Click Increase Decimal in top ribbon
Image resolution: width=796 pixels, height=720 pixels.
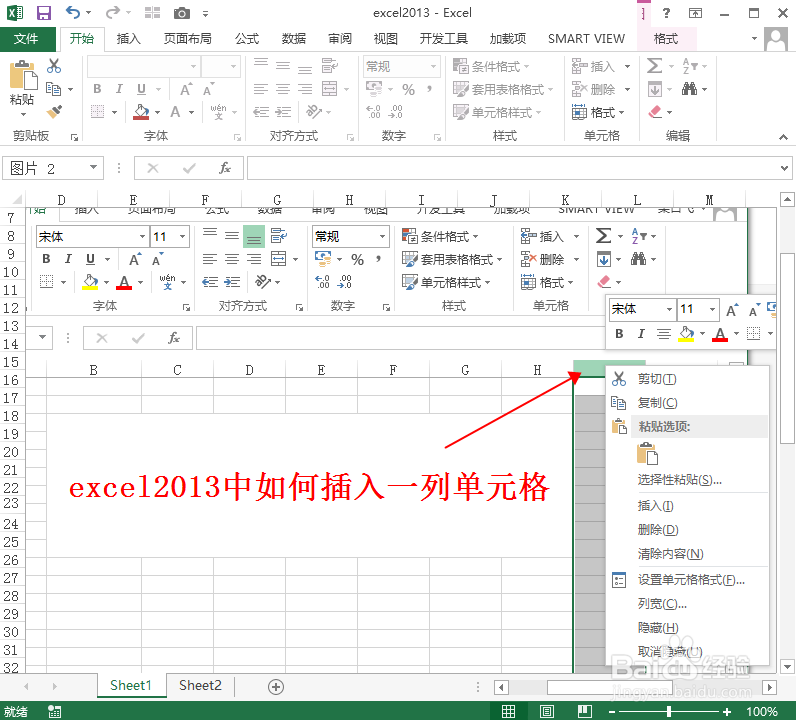pyautogui.click(x=373, y=112)
